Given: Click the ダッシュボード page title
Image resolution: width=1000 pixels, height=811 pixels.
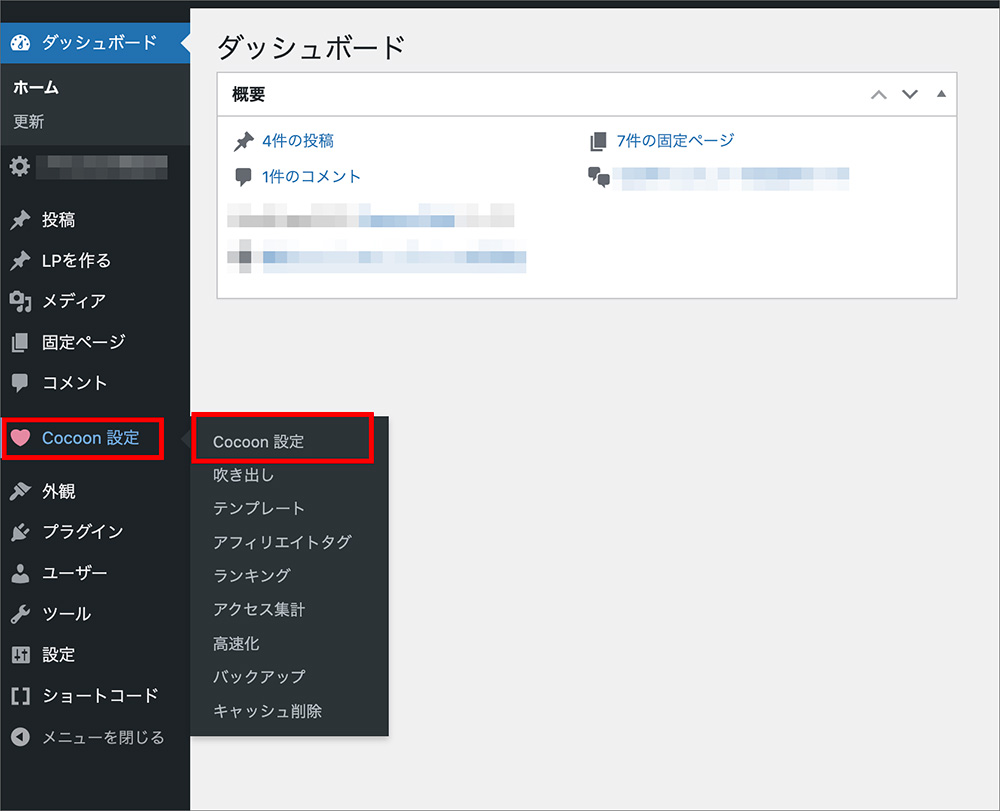Looking at the screenshot, I should click(x=311, y=48).
